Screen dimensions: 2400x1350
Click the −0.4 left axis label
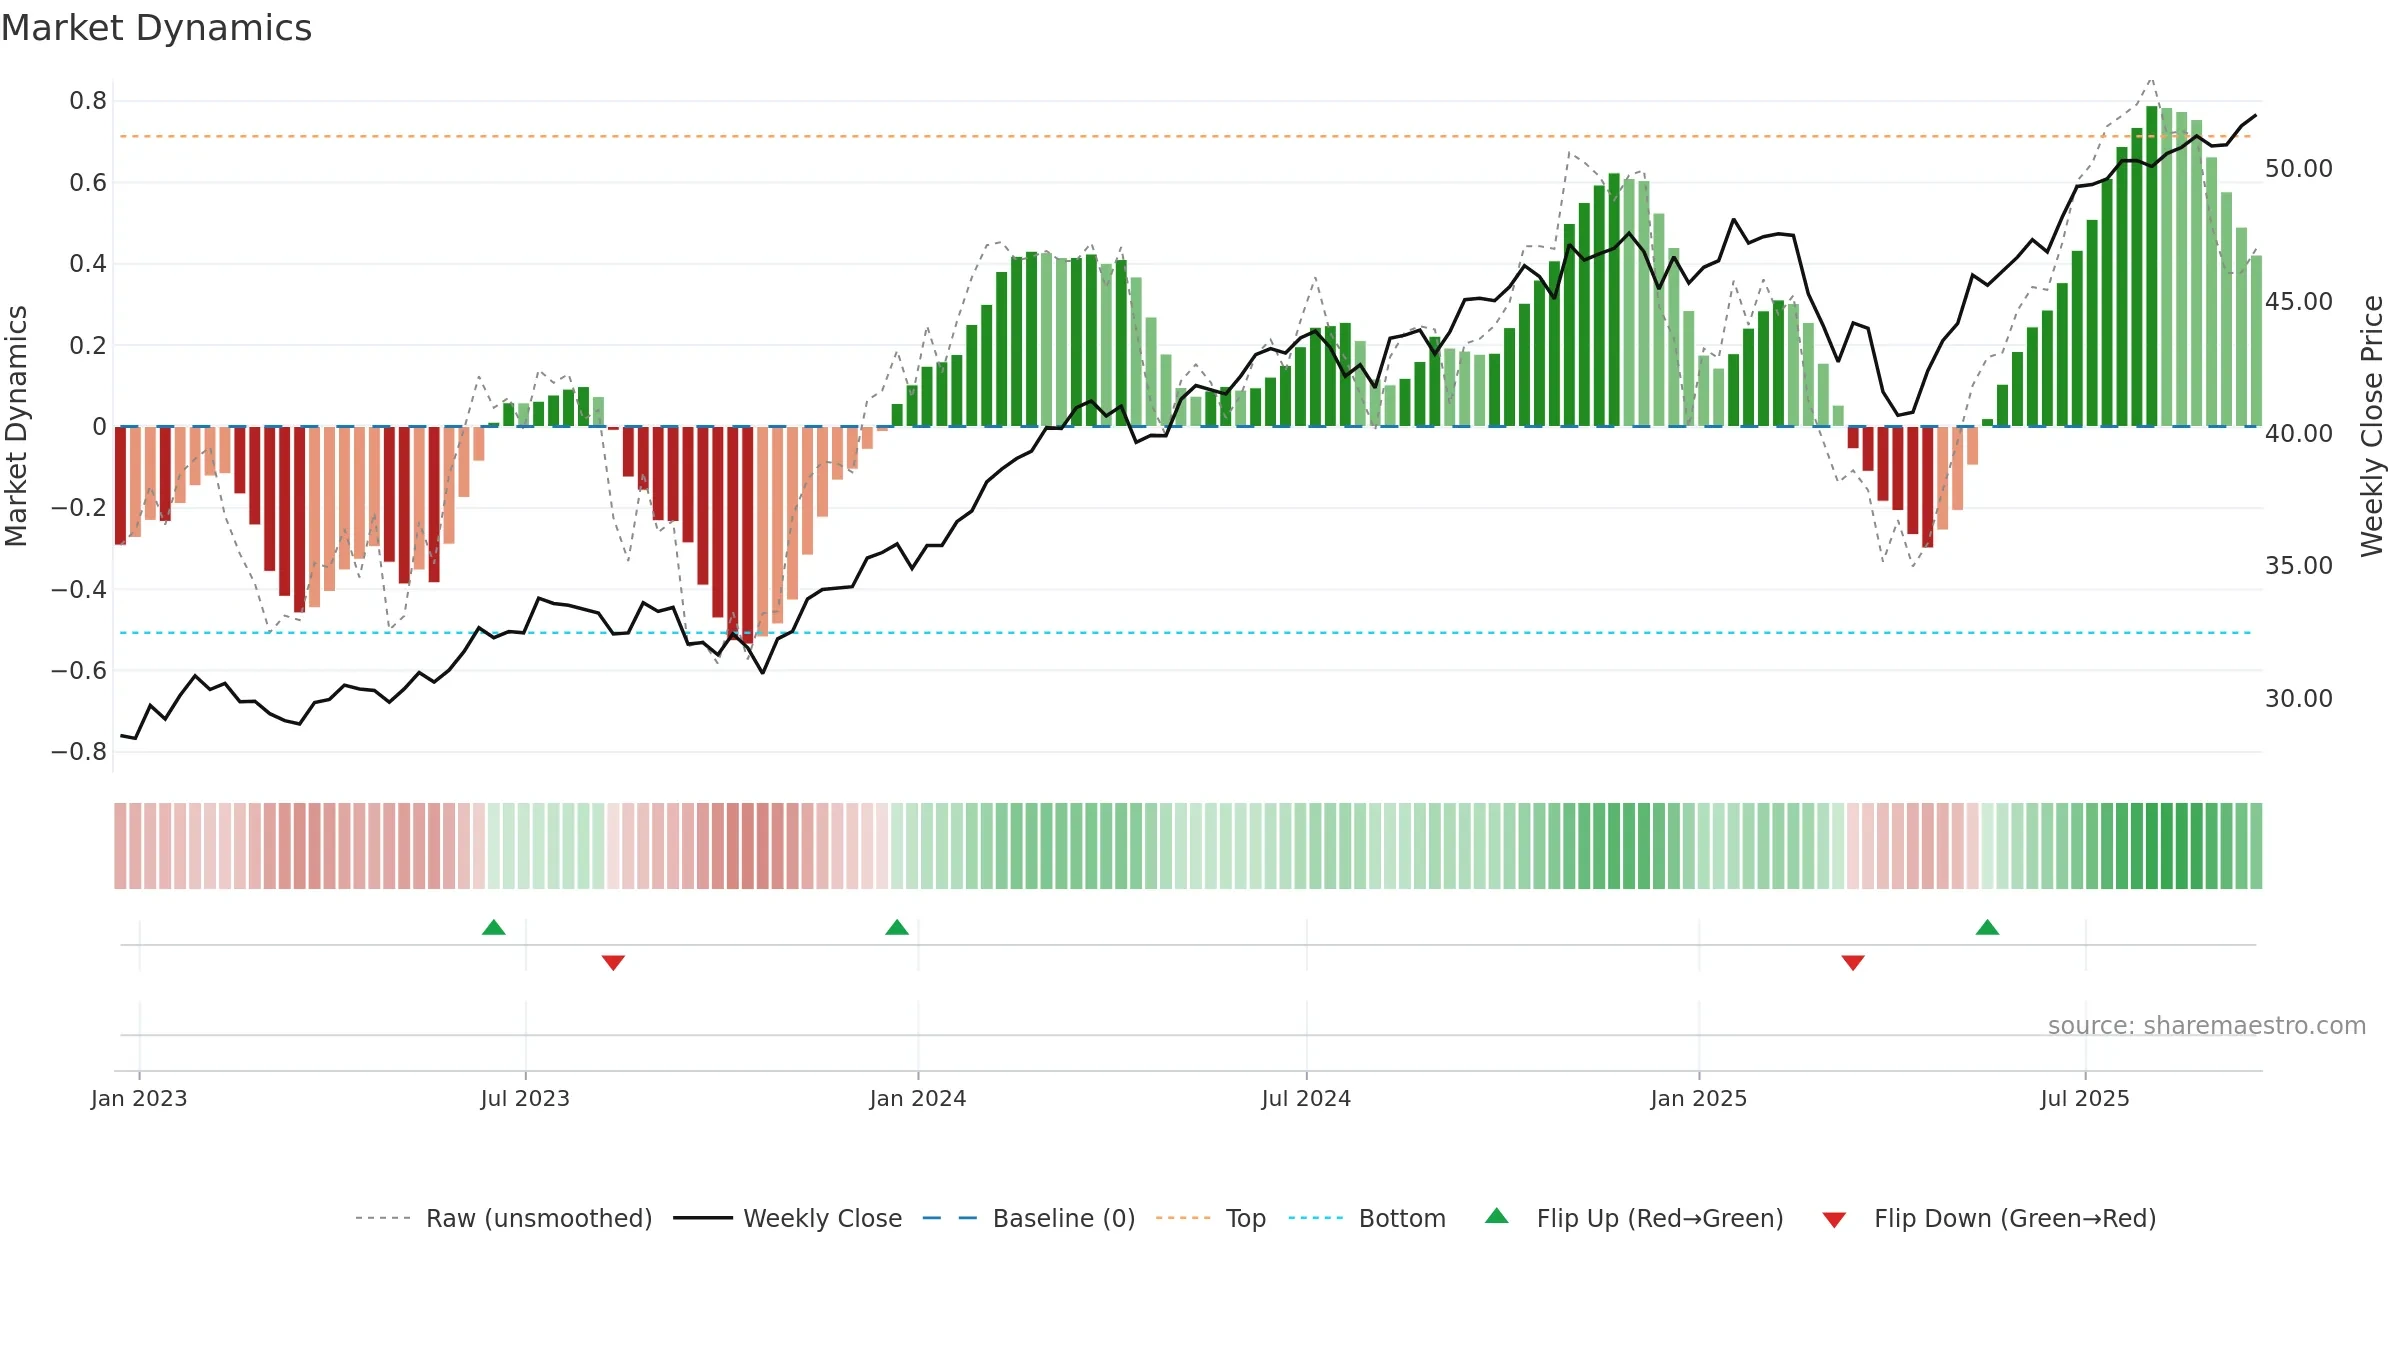point(79,589)
